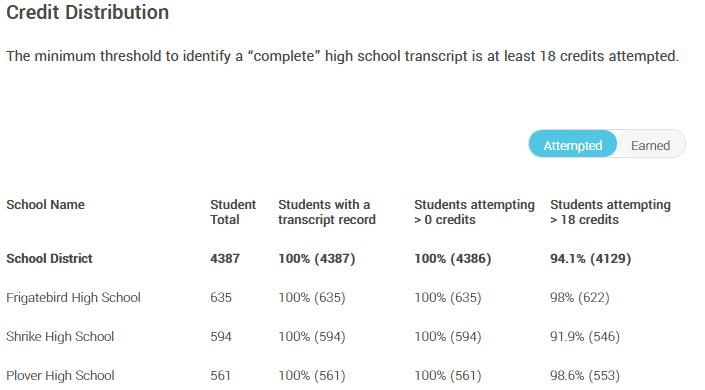Switch toggle to Attempted credits

[x=572, y=144]
